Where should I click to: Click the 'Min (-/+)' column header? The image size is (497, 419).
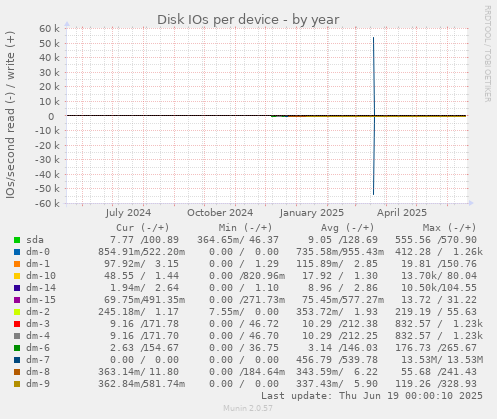(245, 228)
